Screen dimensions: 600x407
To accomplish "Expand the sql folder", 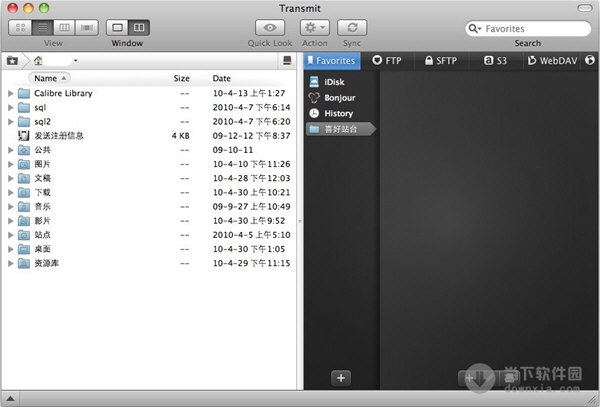I will click(x=11, y=107).
